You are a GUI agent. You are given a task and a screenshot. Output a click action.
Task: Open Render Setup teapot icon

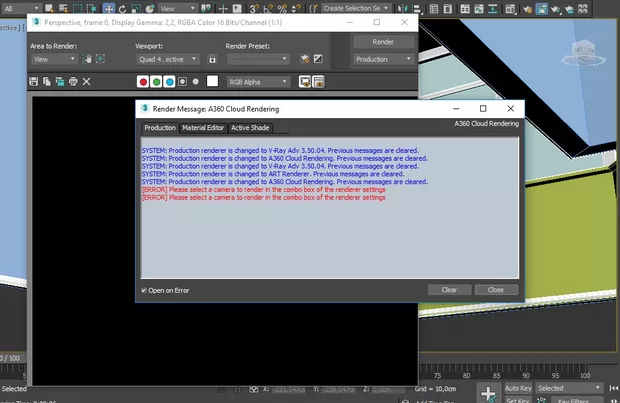tap(527, 8)
